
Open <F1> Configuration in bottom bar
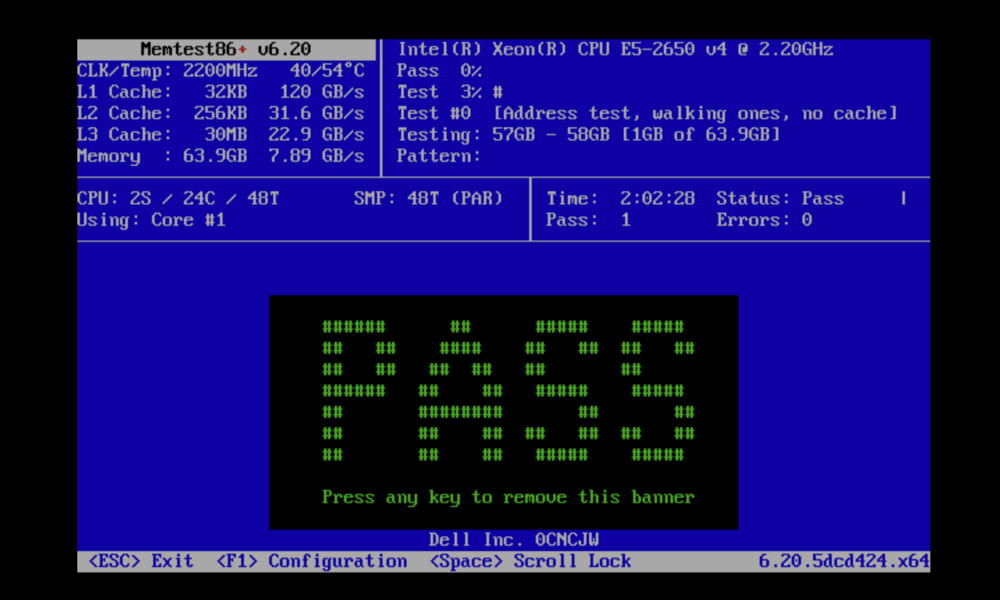[x=311, y=561]
